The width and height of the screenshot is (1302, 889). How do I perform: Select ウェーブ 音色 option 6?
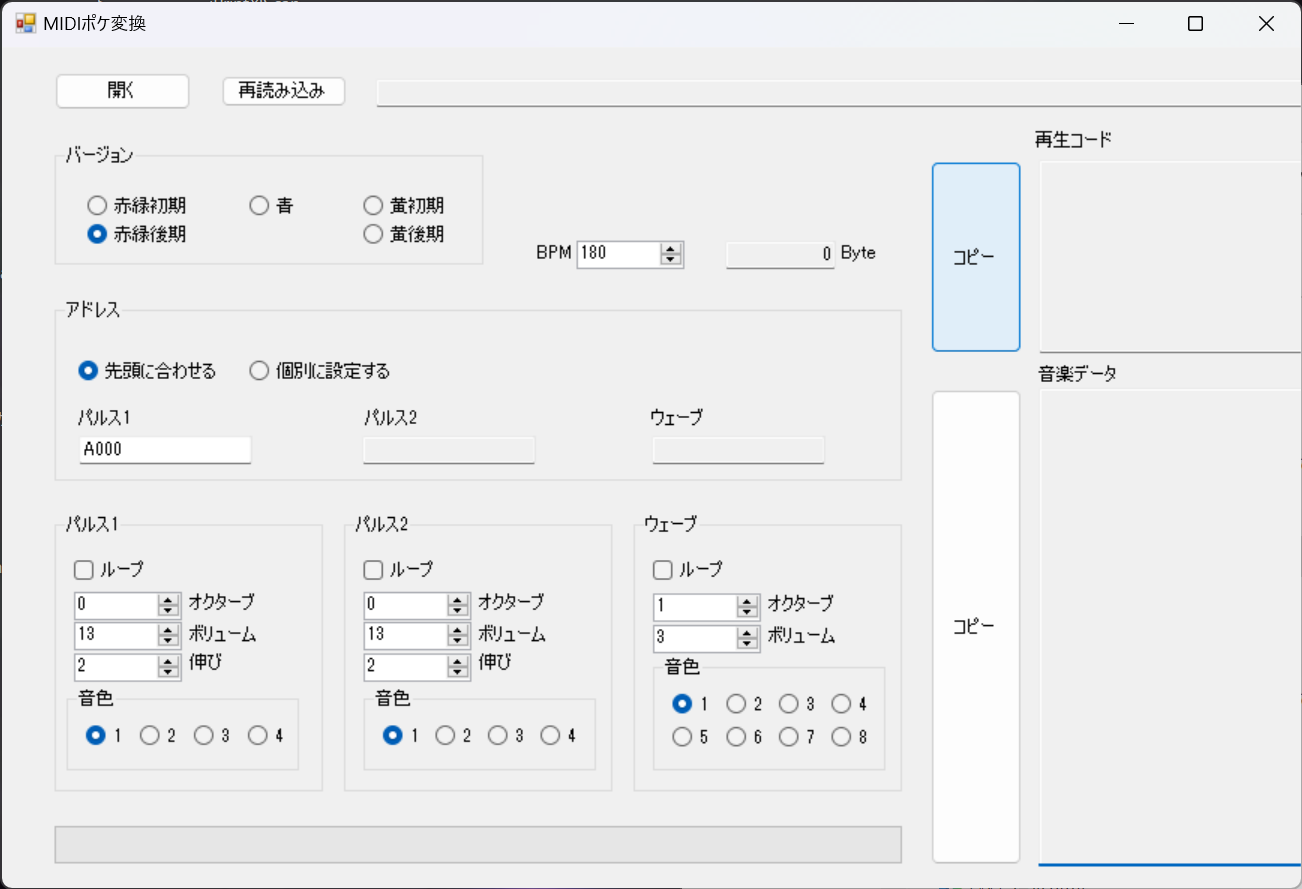(x=736, y=737)
